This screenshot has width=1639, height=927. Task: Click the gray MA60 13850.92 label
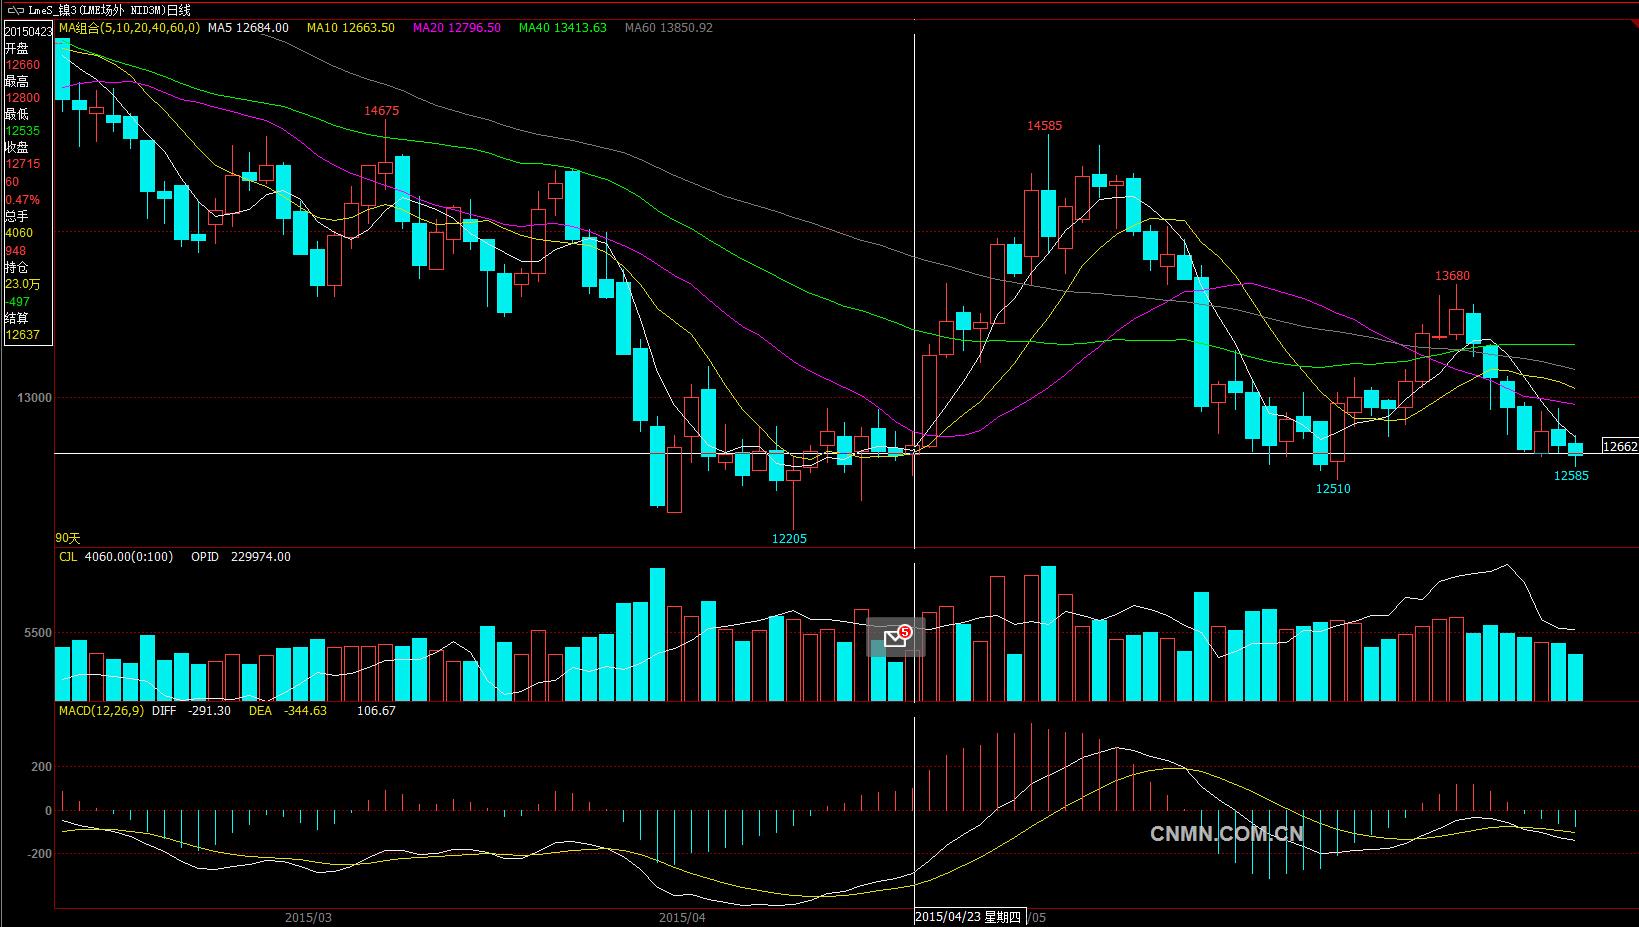pyautogui.click(x=668, y=28)
